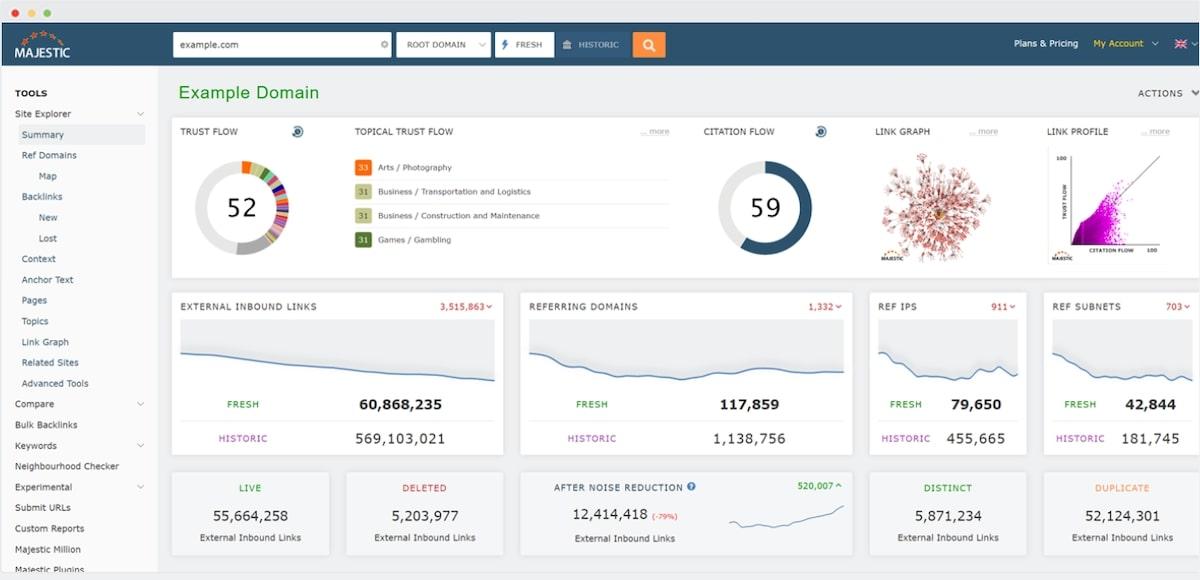Clear the search field with the x icon
This screenshot has width=1200, height=580.
click(x=385, y=45)
